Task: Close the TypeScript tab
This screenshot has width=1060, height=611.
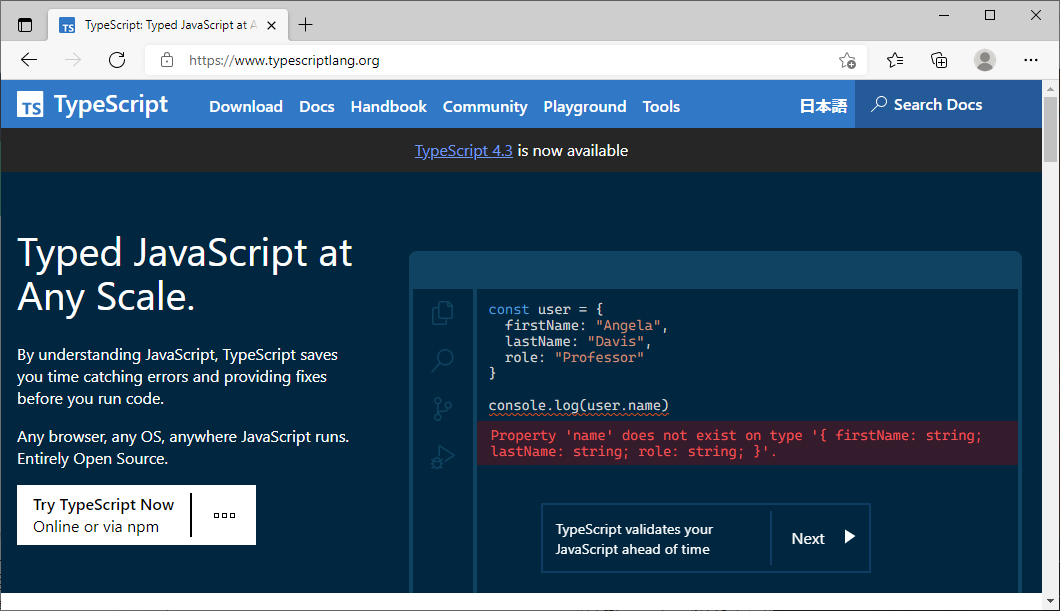Action: (272, 26)
